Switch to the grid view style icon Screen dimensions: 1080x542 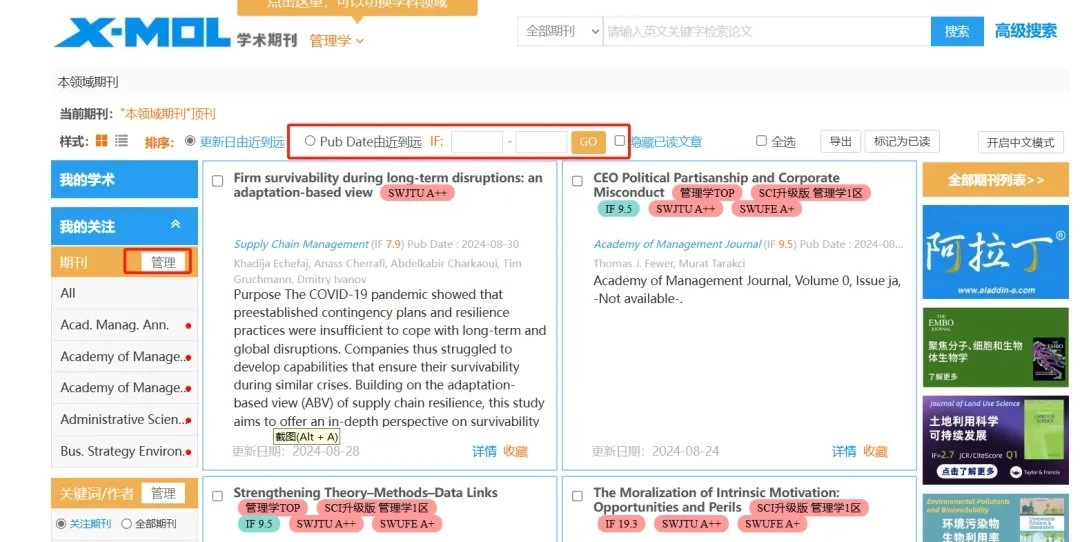tap(101, 140)
